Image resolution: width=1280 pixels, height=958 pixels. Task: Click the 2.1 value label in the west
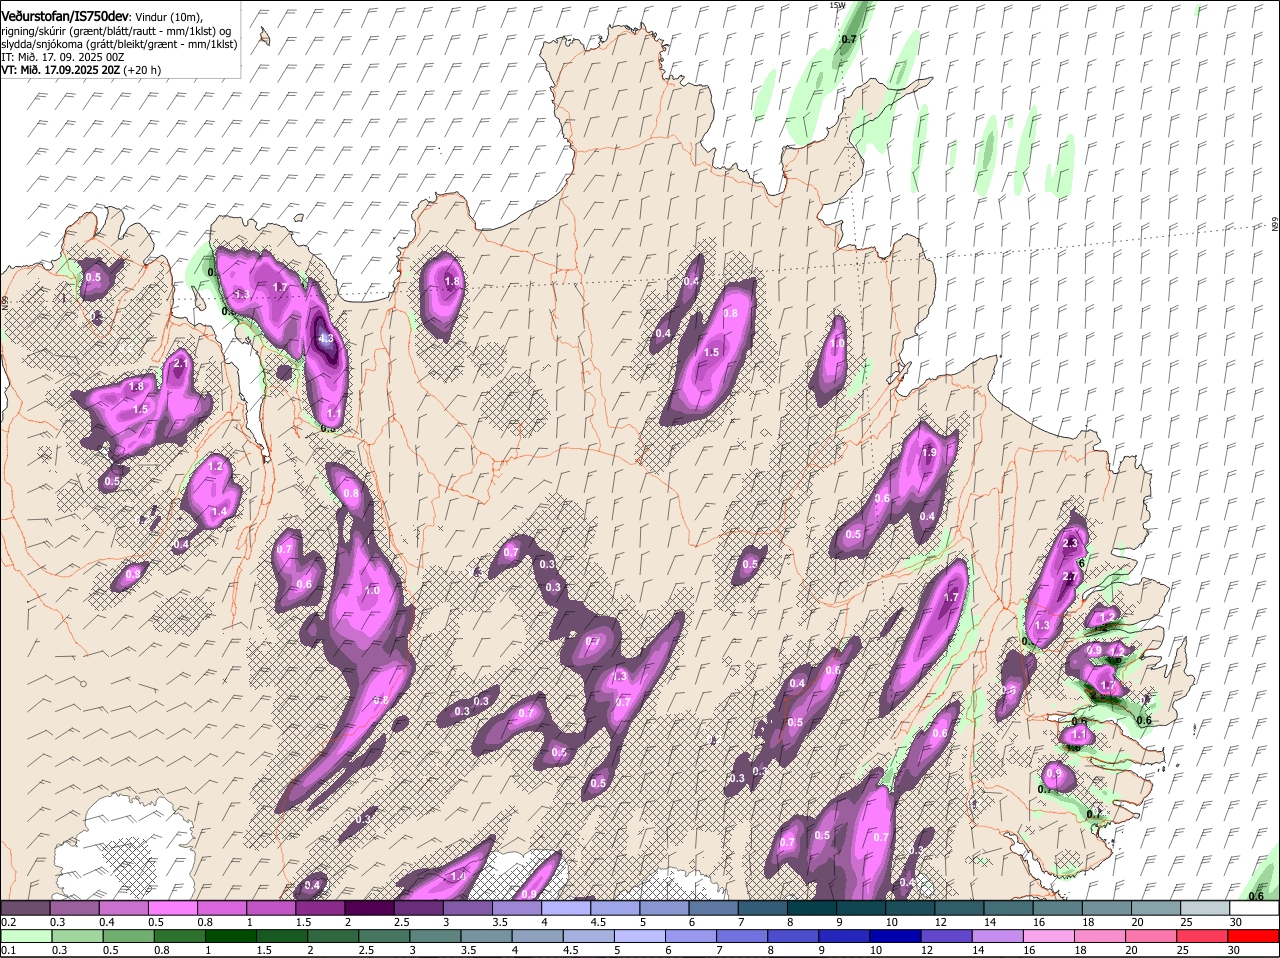(x=181, y=364)
